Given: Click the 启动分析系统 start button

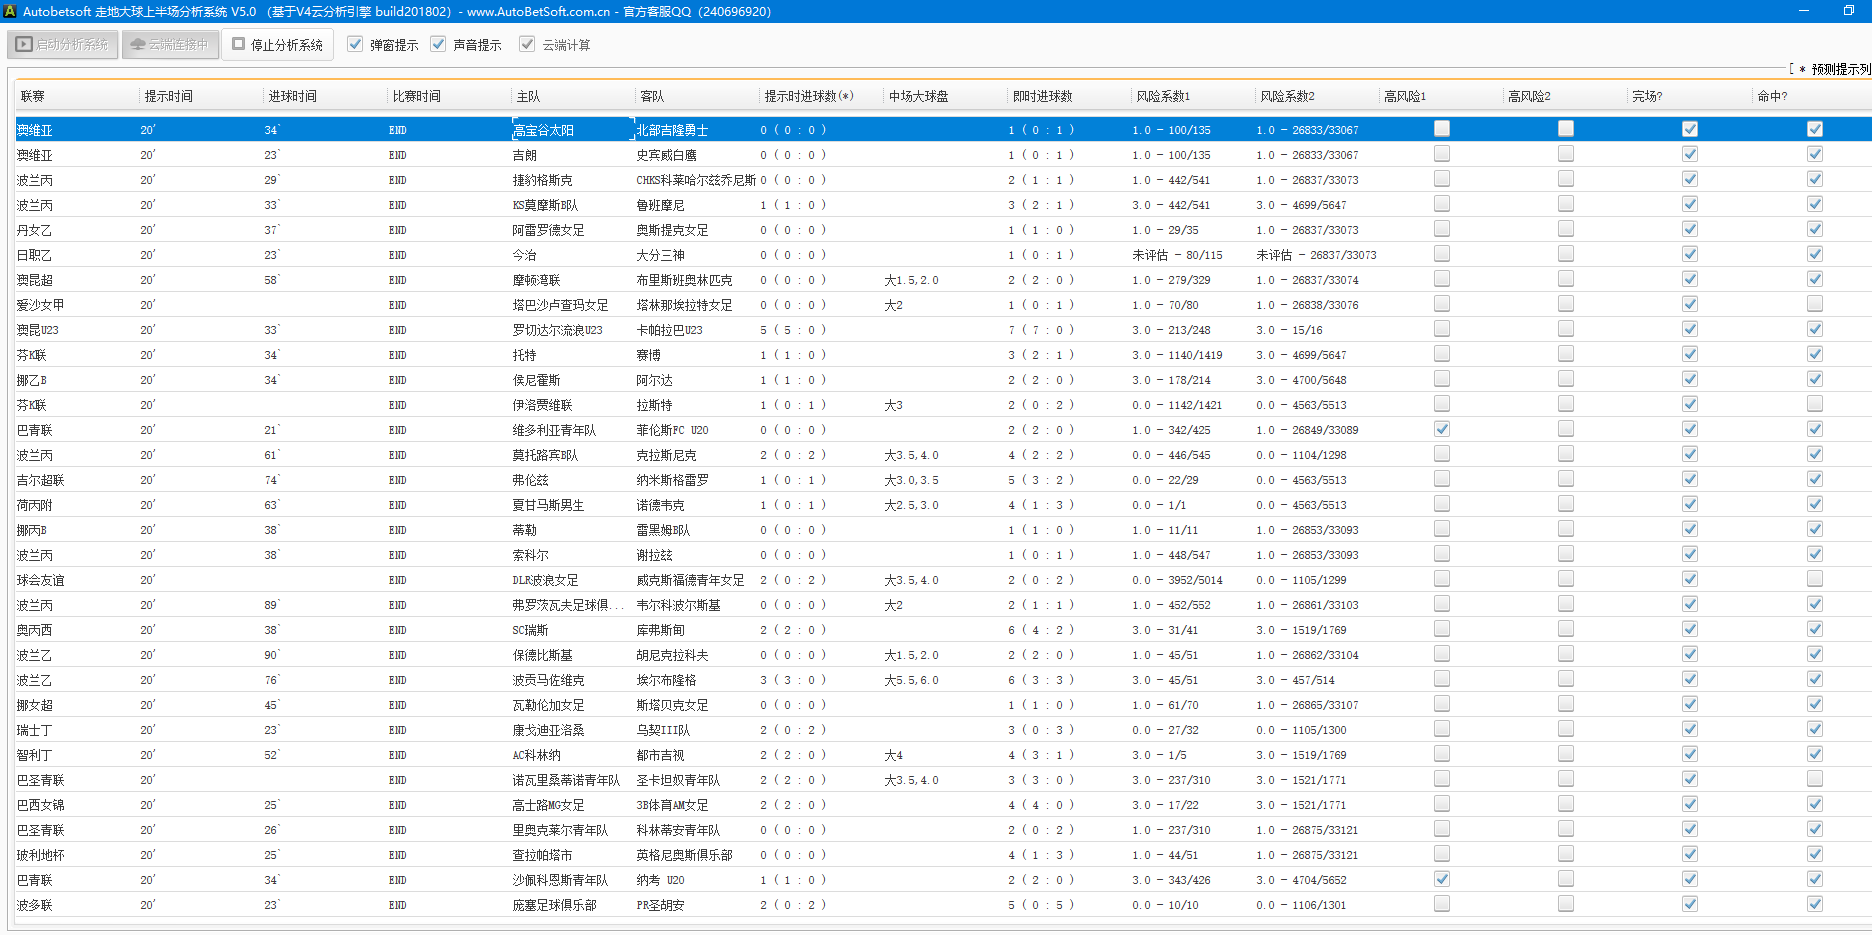Looking at the screenshot, I should 63,45.
